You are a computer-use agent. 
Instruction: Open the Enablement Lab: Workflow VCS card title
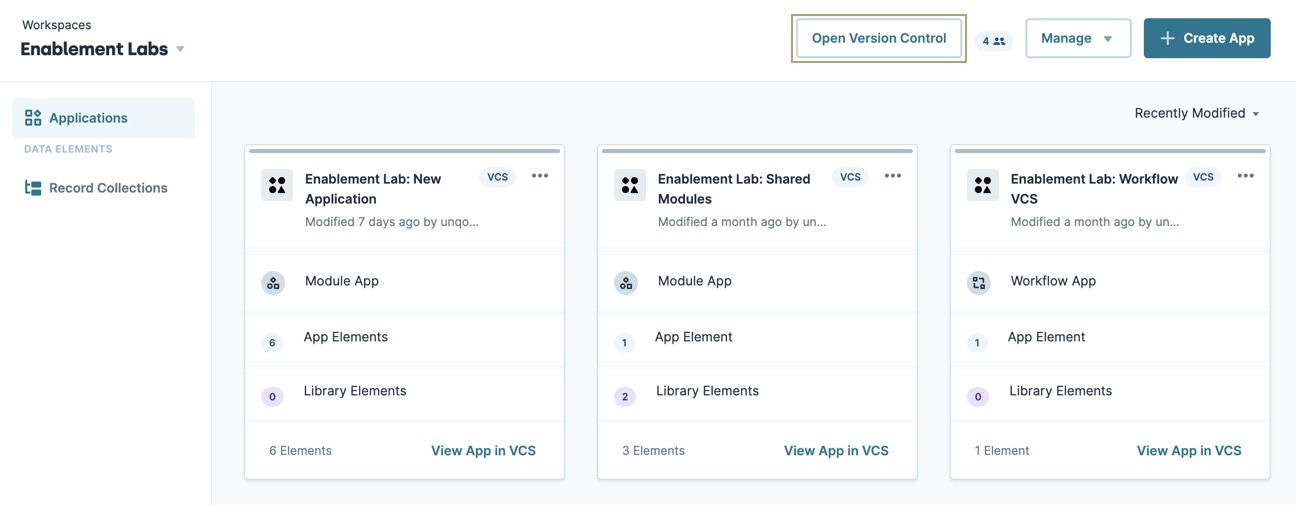[x=1094, y=188]
